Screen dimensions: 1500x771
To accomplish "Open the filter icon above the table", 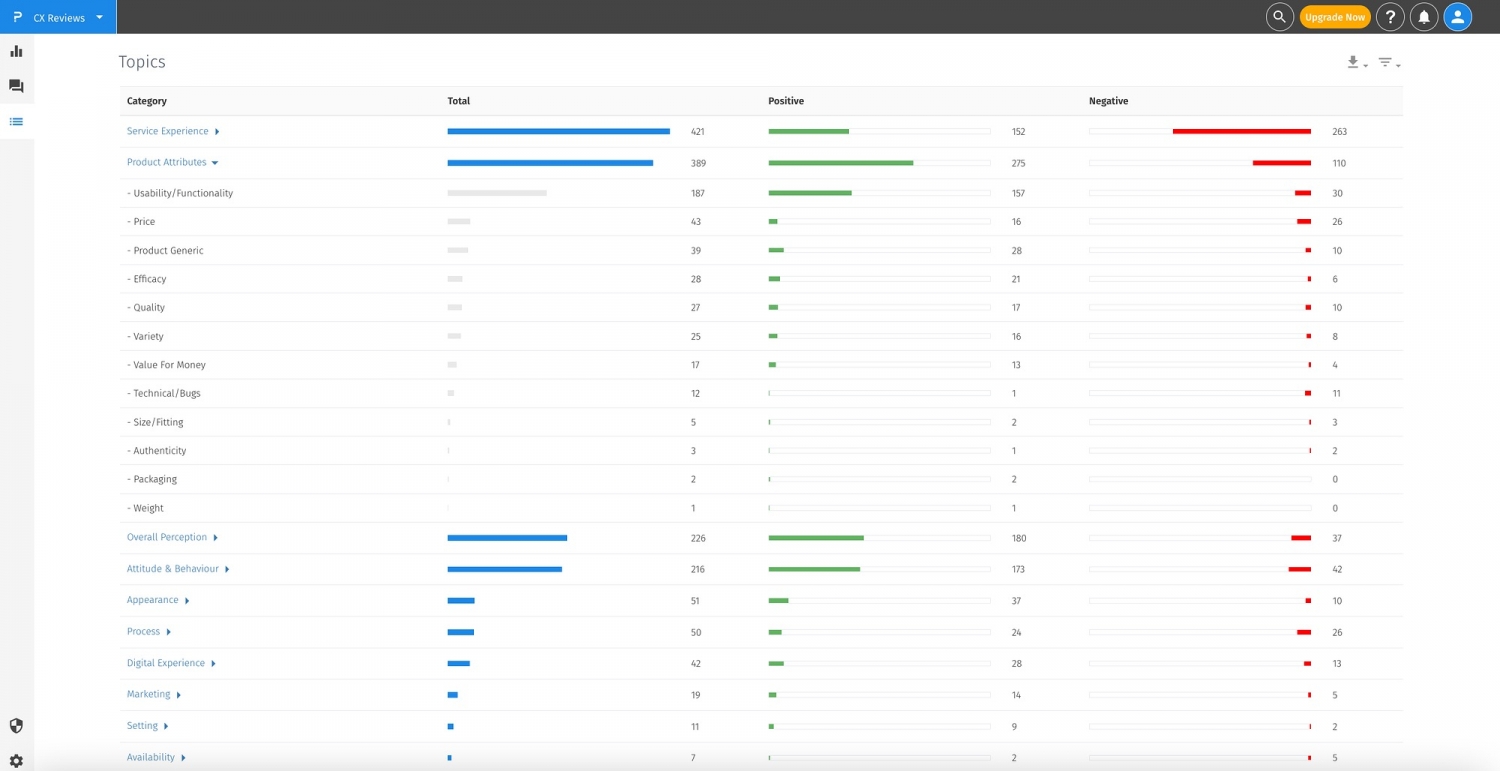I will tap(1386, 62).
